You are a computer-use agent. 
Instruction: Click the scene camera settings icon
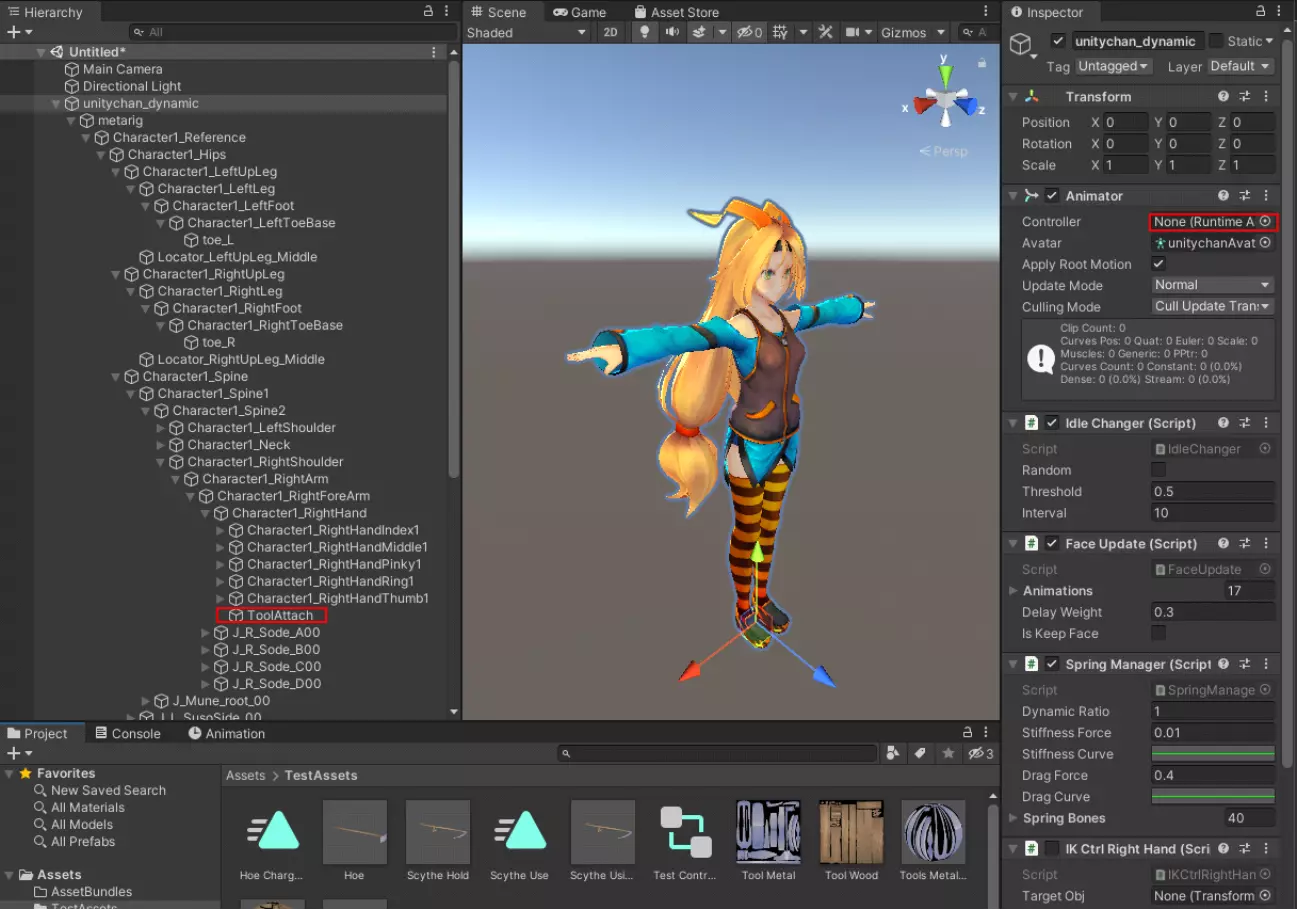click(x=852, y=33)
